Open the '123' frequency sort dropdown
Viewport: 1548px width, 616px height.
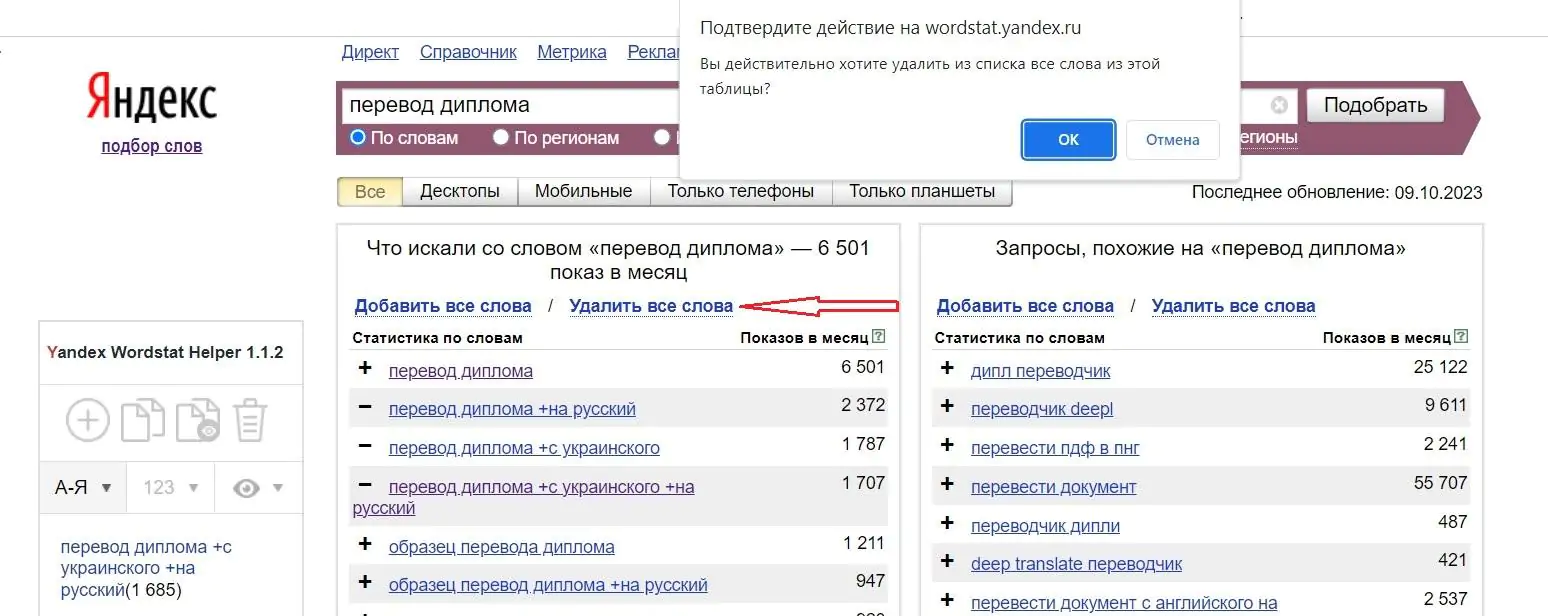tap(171, 487)
